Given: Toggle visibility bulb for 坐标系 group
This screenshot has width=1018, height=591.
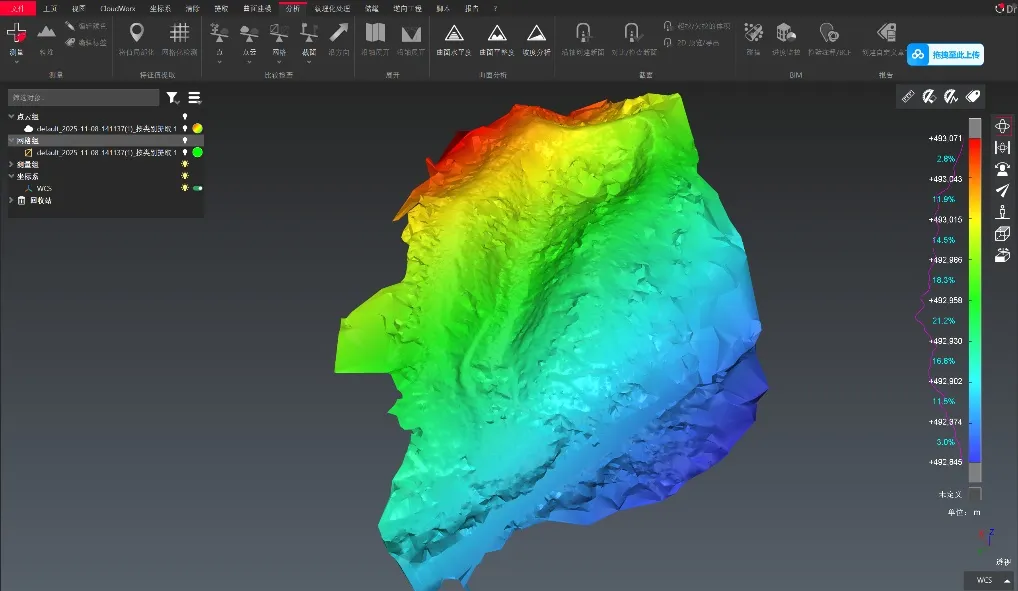Looking at the screenshot, I should (185, 176).
